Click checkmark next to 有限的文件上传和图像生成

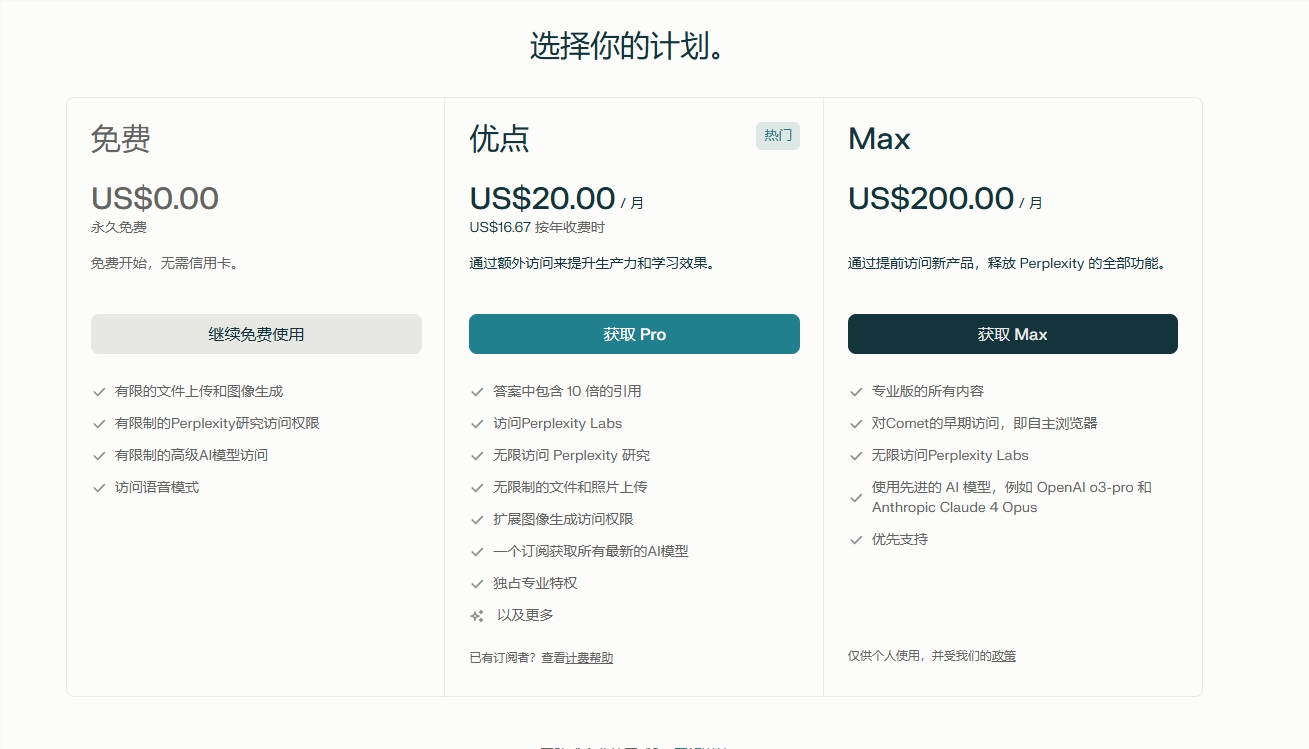coord(99,392)
